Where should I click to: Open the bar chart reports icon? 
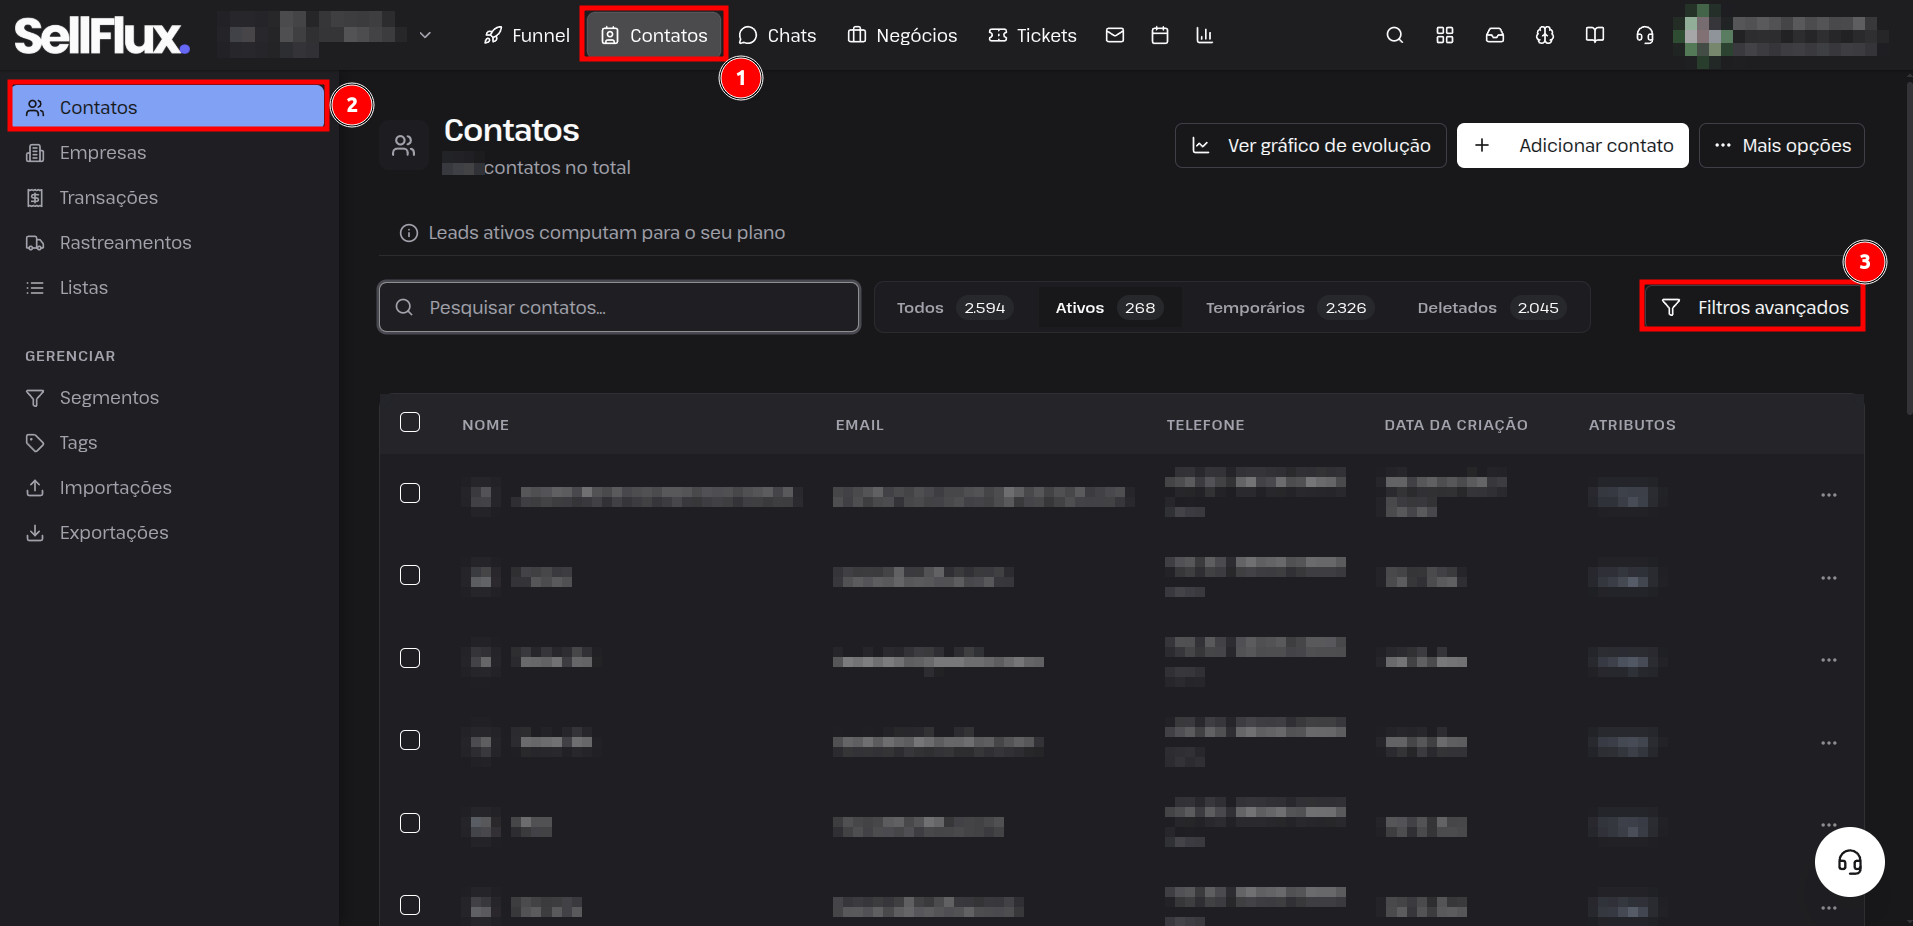tap(1204, 35)
